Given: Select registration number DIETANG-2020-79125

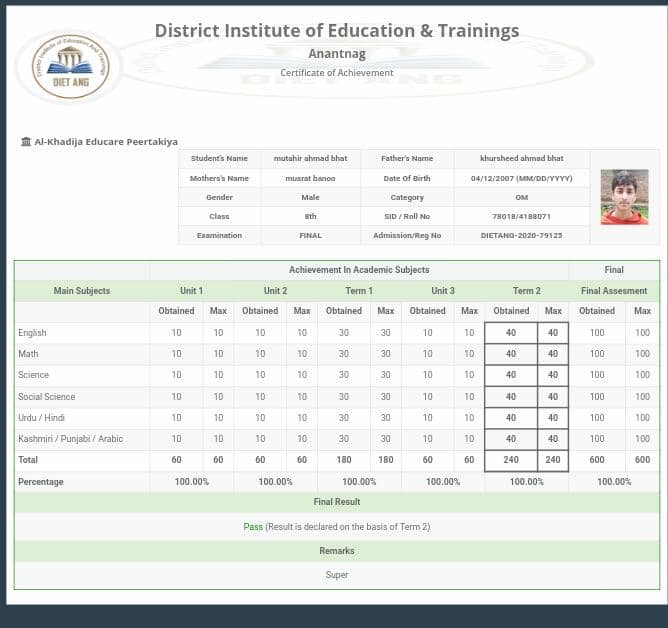Looking at the screenshot, I should pos(521,235).
